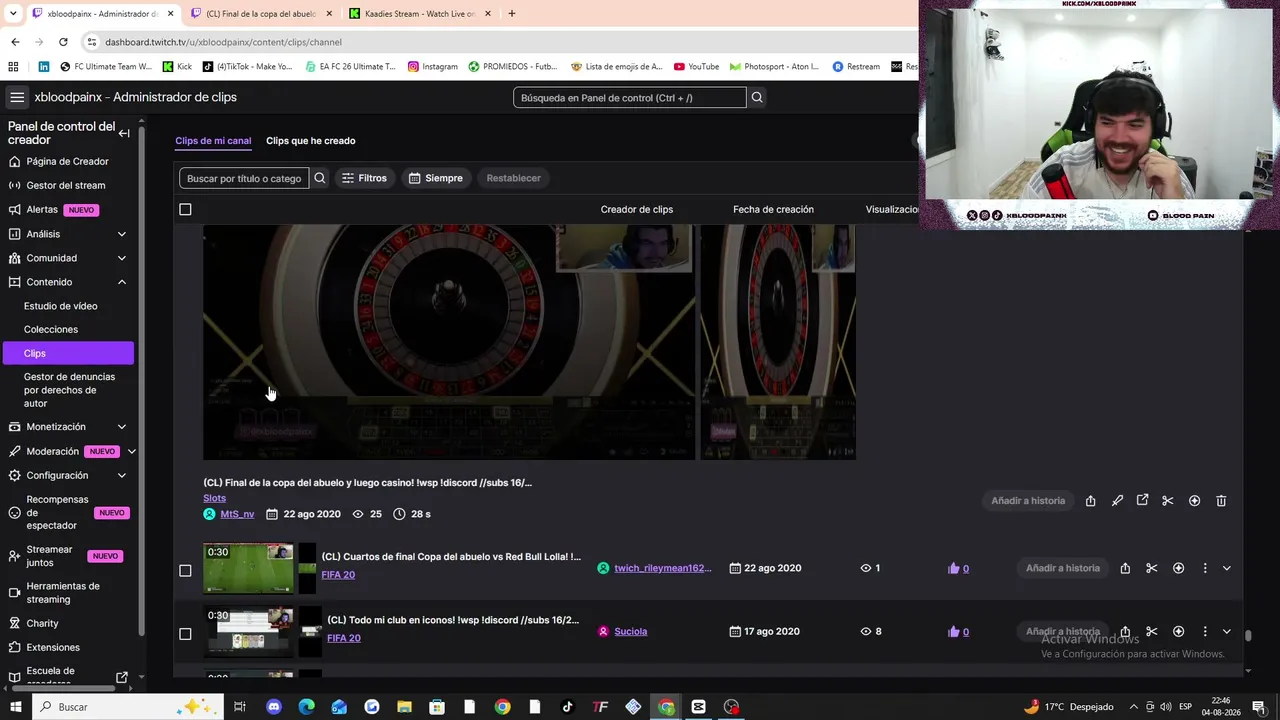Open the hamburger menu beside xbloodpainx title
Image resolution: width=1280 pixels, height=720 pixels.
(17, 97)
